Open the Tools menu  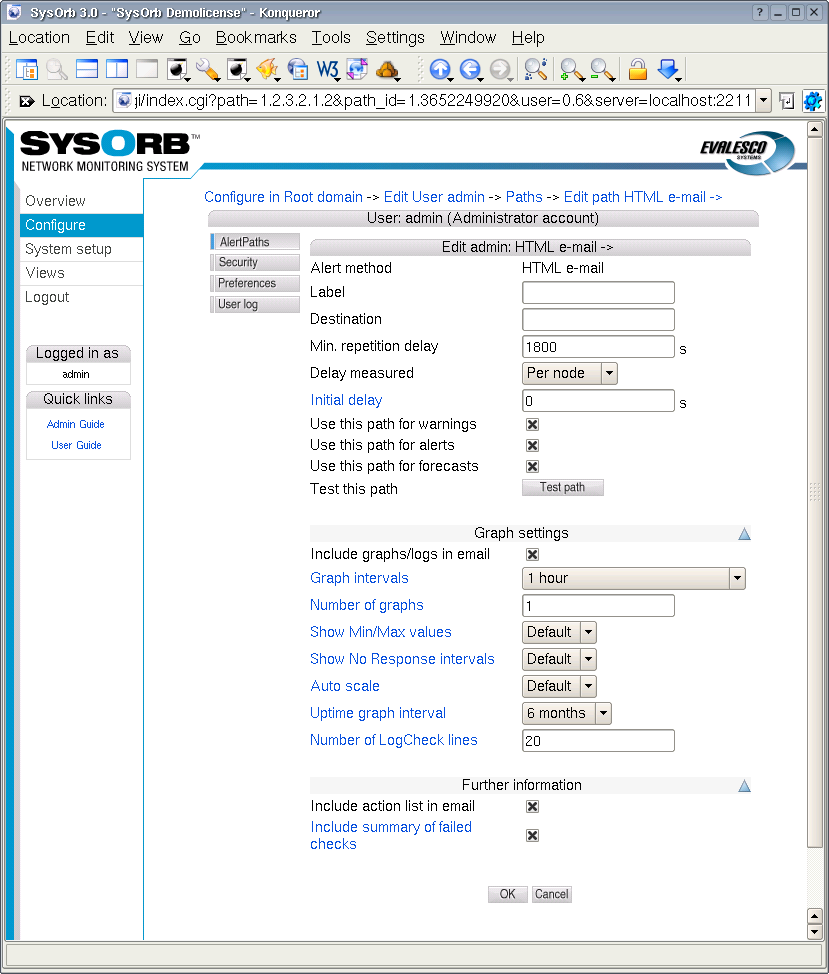pos(331,38)
